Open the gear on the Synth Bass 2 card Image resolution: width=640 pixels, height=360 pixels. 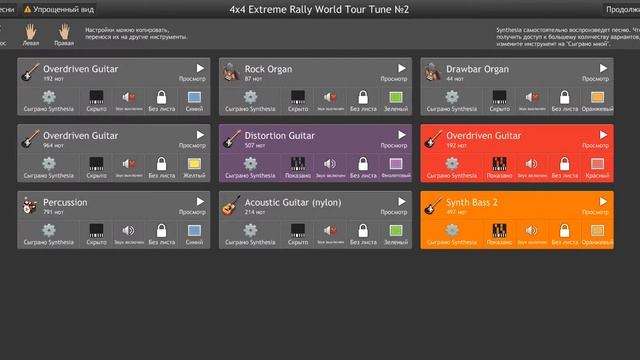click(452, 231)
